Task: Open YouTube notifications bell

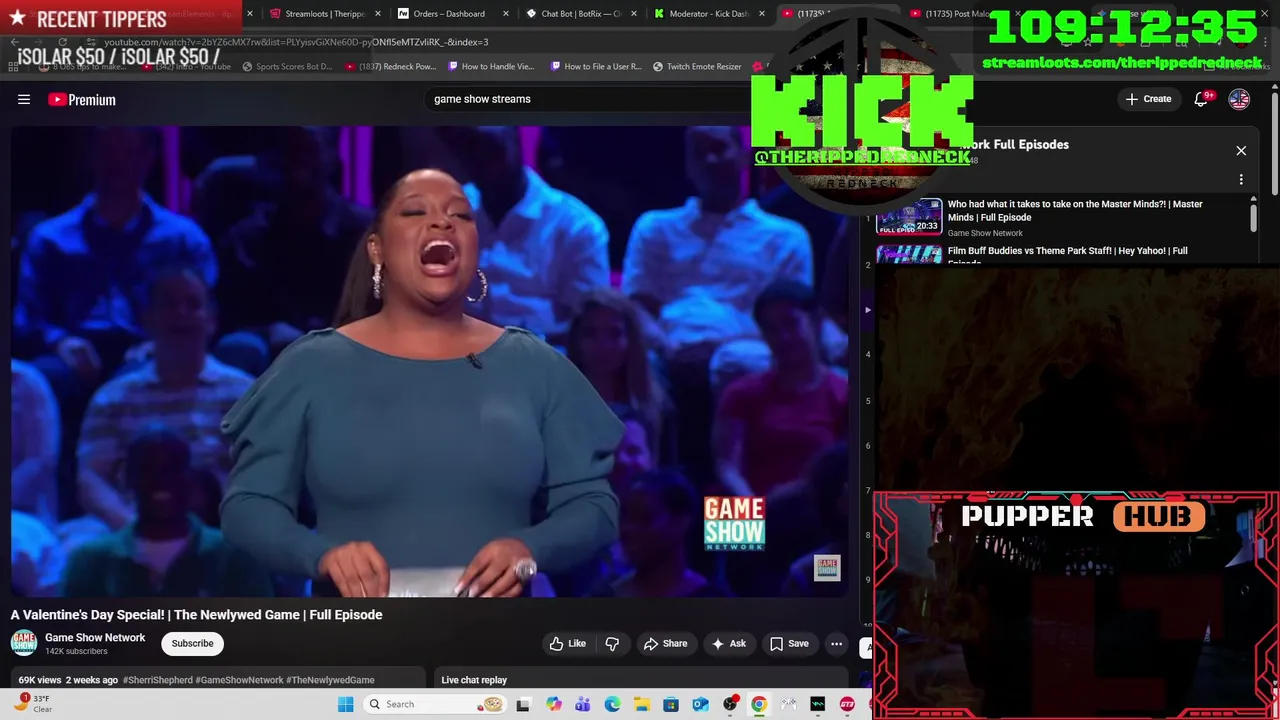Action: pos(1202,99)
